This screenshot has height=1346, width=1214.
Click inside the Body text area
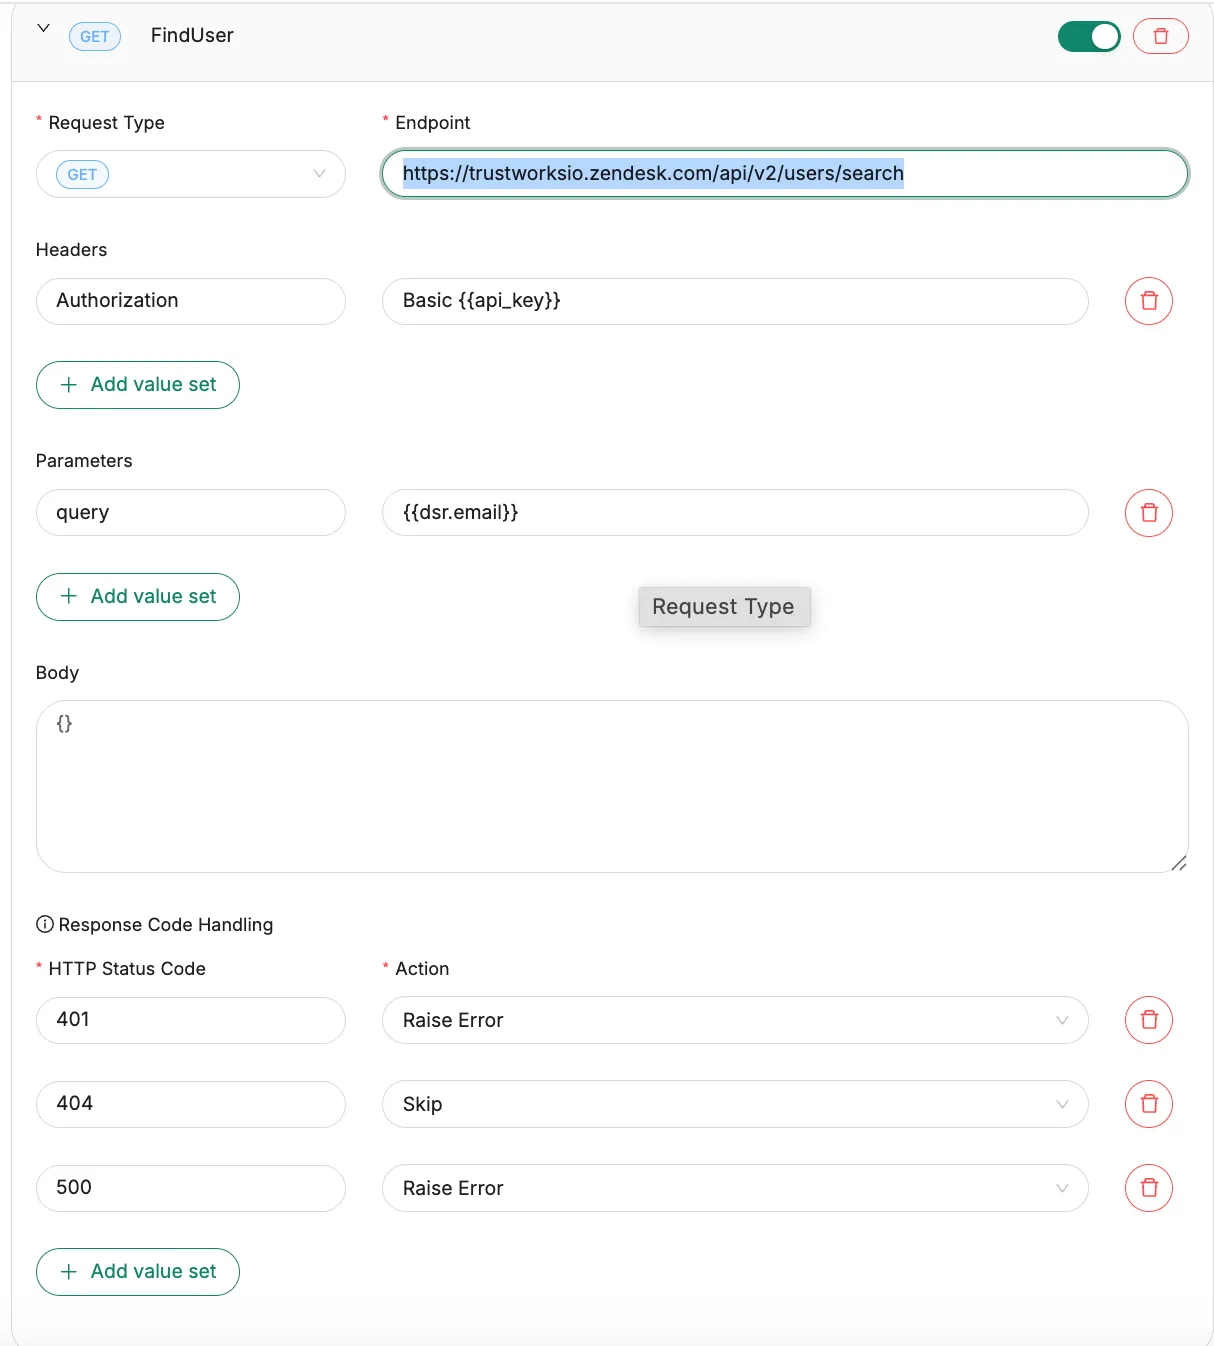tap(612, 787)
